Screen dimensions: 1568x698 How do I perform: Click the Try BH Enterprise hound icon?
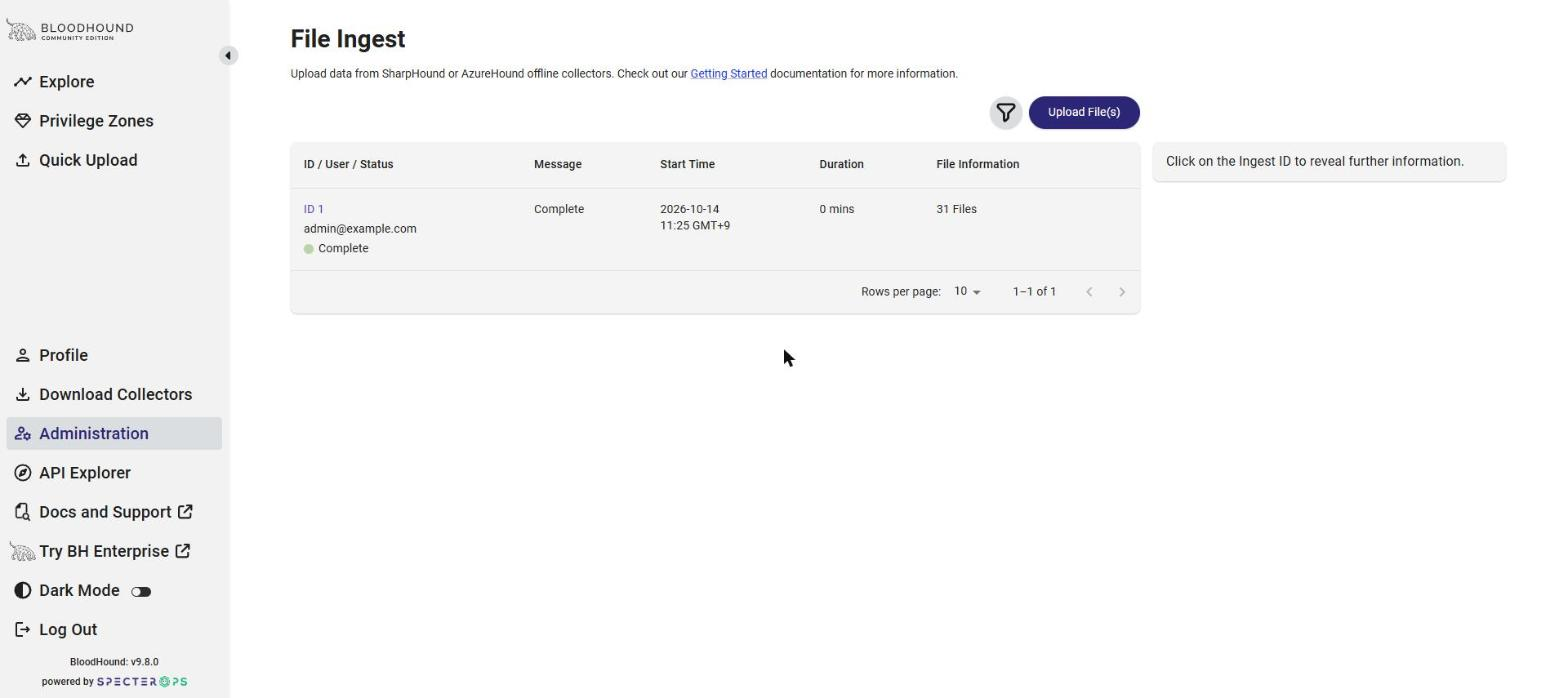click(x=22, y=551)
